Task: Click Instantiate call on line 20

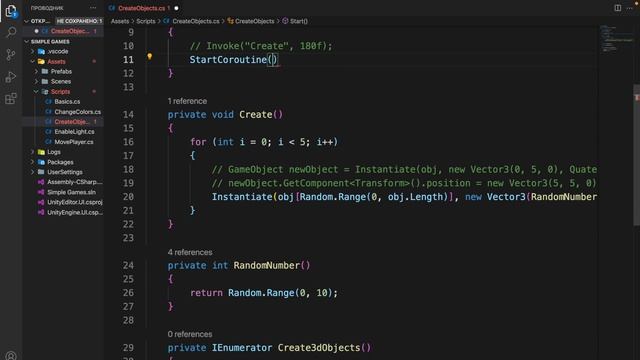Action: pos(242,197)
